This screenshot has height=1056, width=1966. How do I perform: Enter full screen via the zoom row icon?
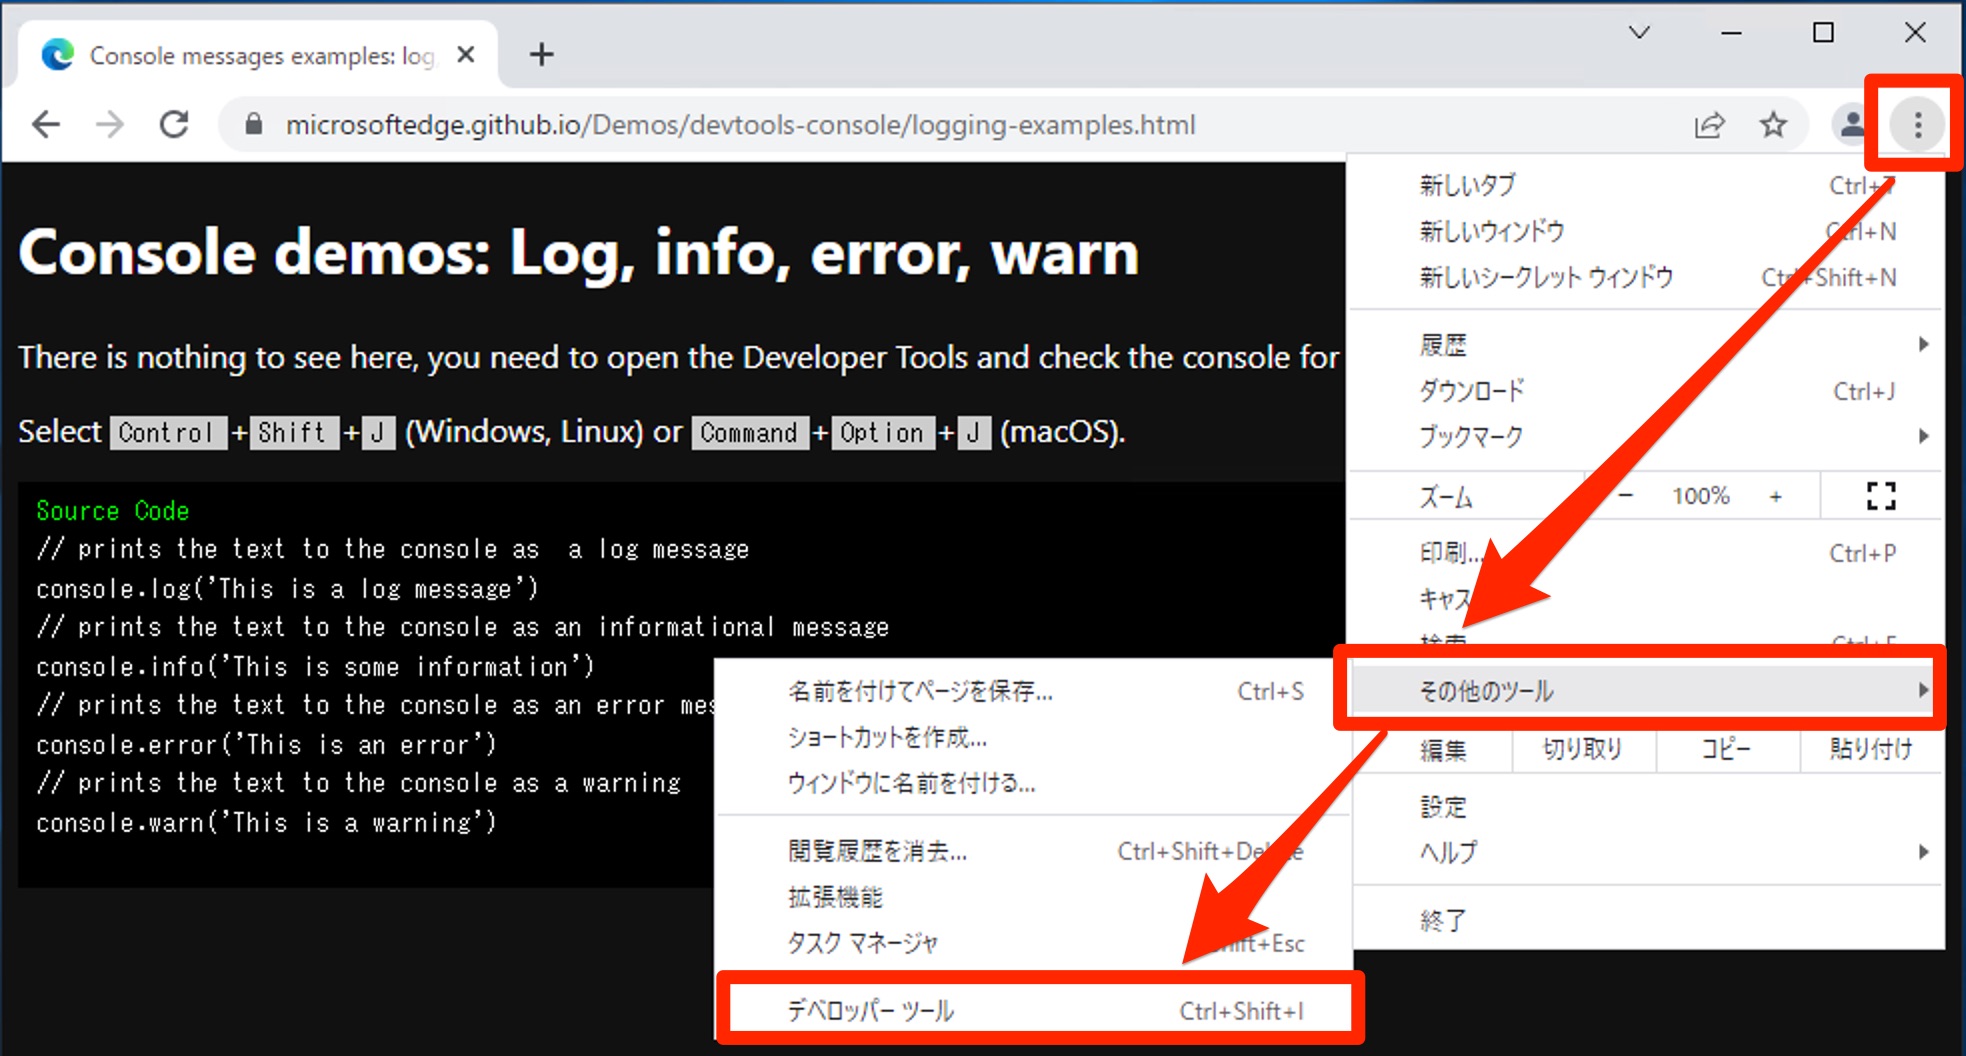click(1881, 495)
